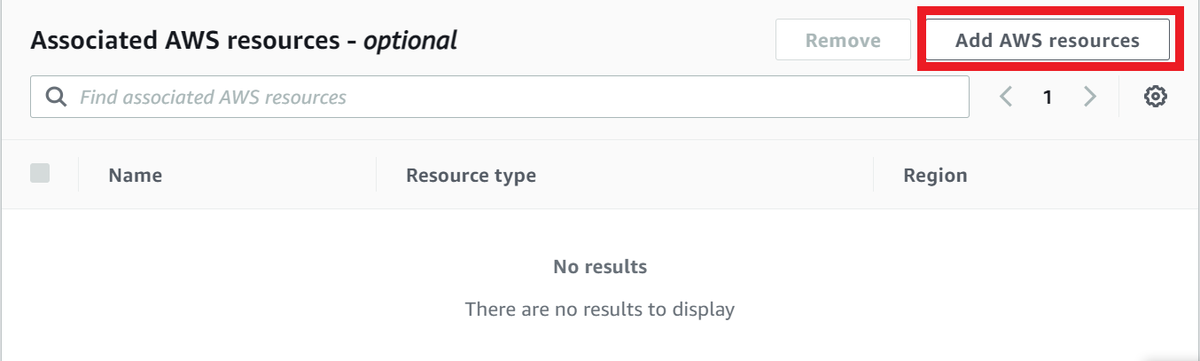Click divider between Name and Resource type

(x=376, y=175)
